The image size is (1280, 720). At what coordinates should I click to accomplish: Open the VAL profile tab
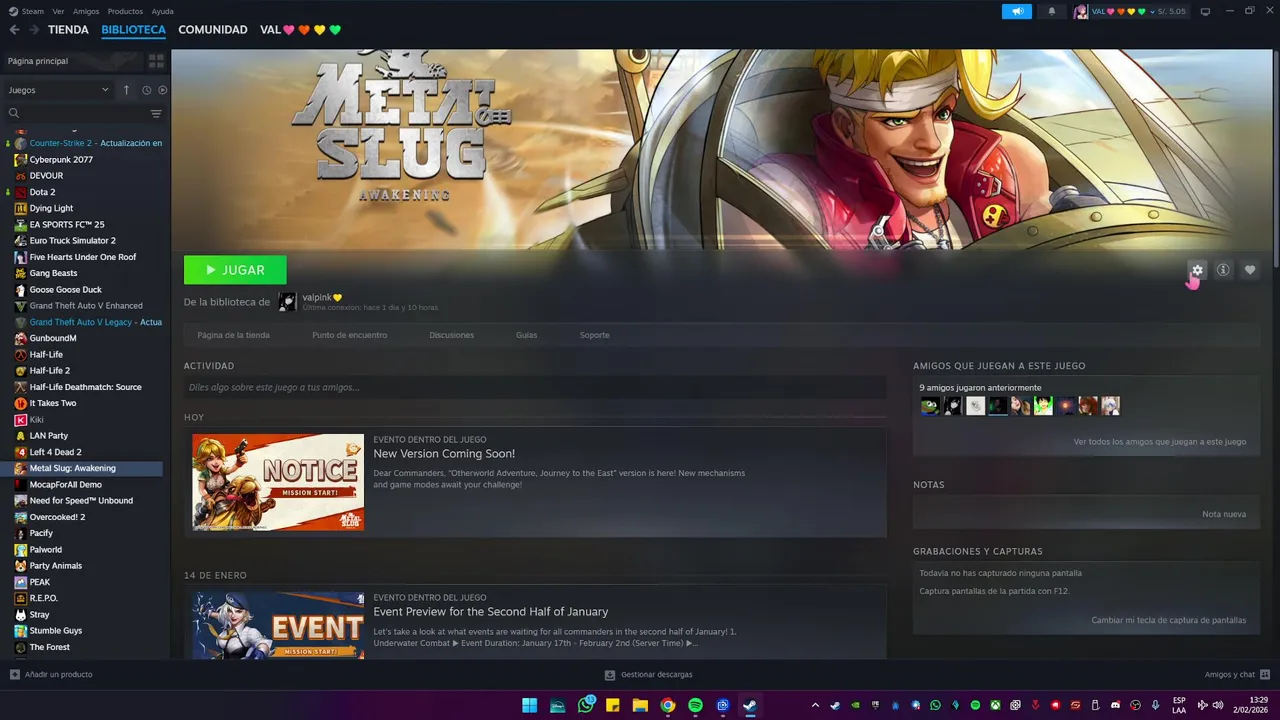300,30
